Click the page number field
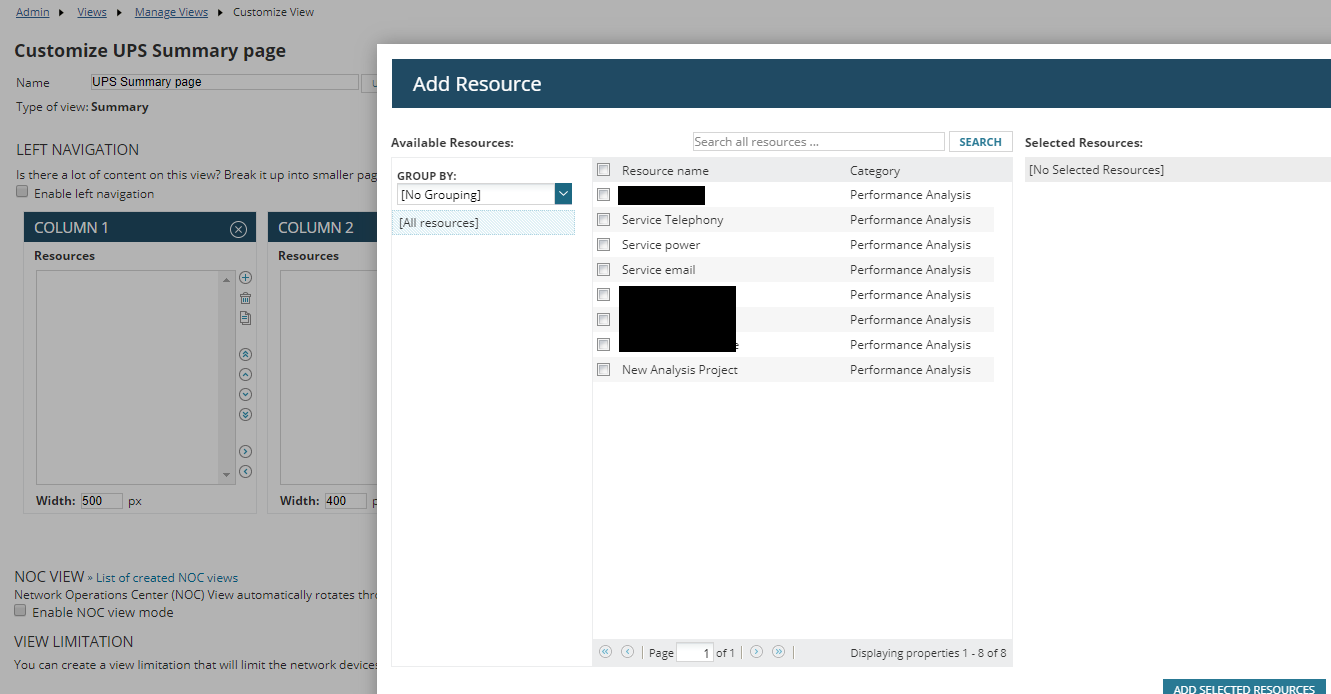 click(x=694, y=653)
